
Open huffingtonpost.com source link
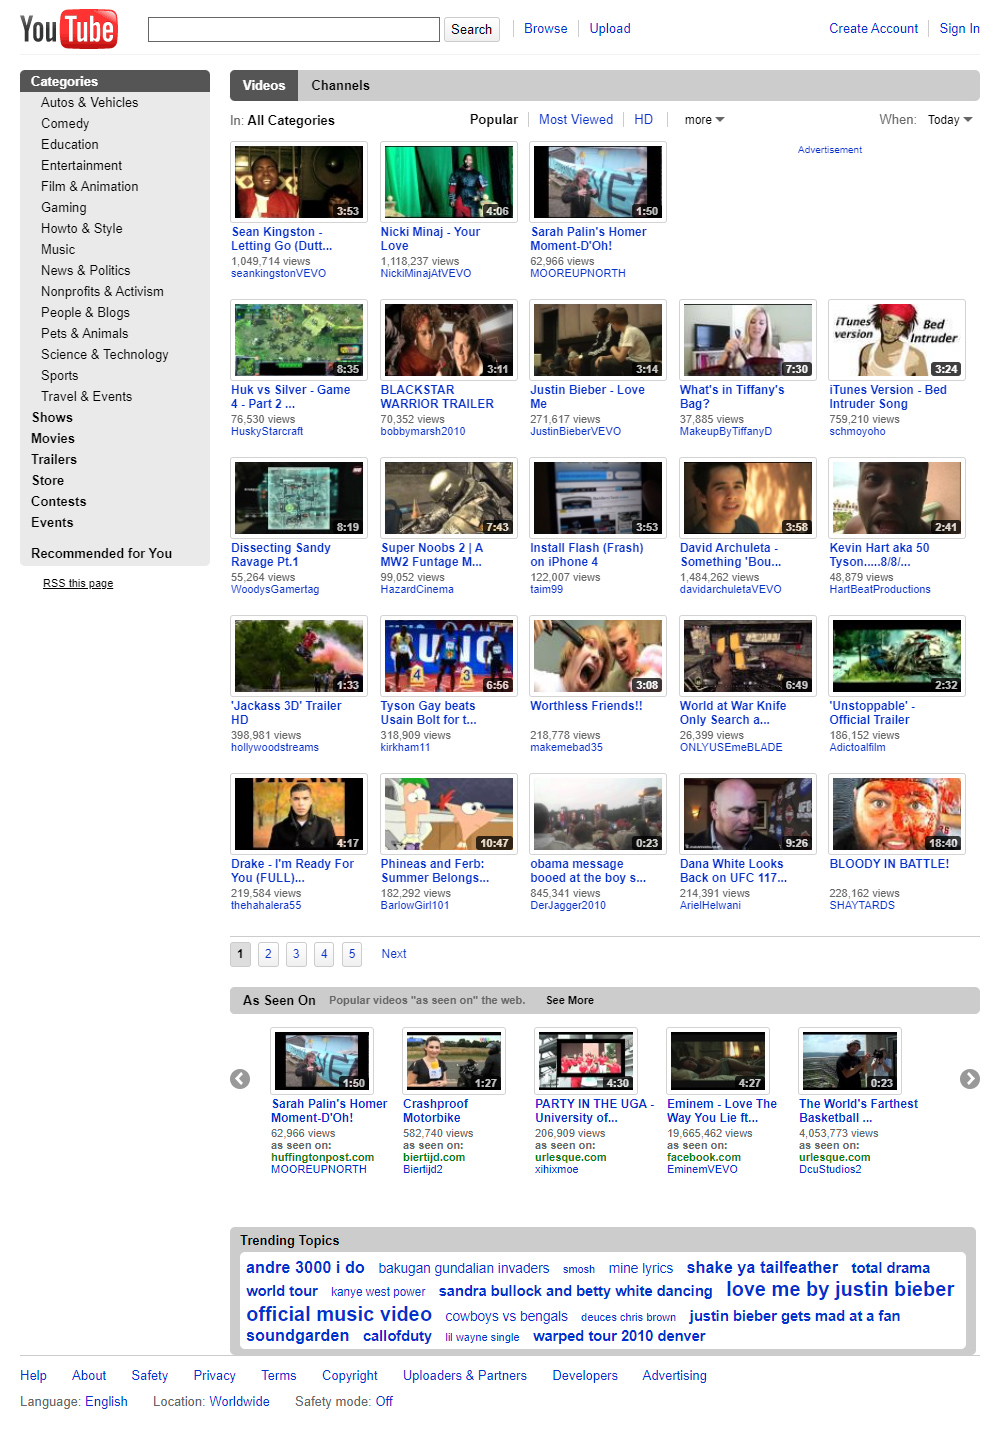322,1158
